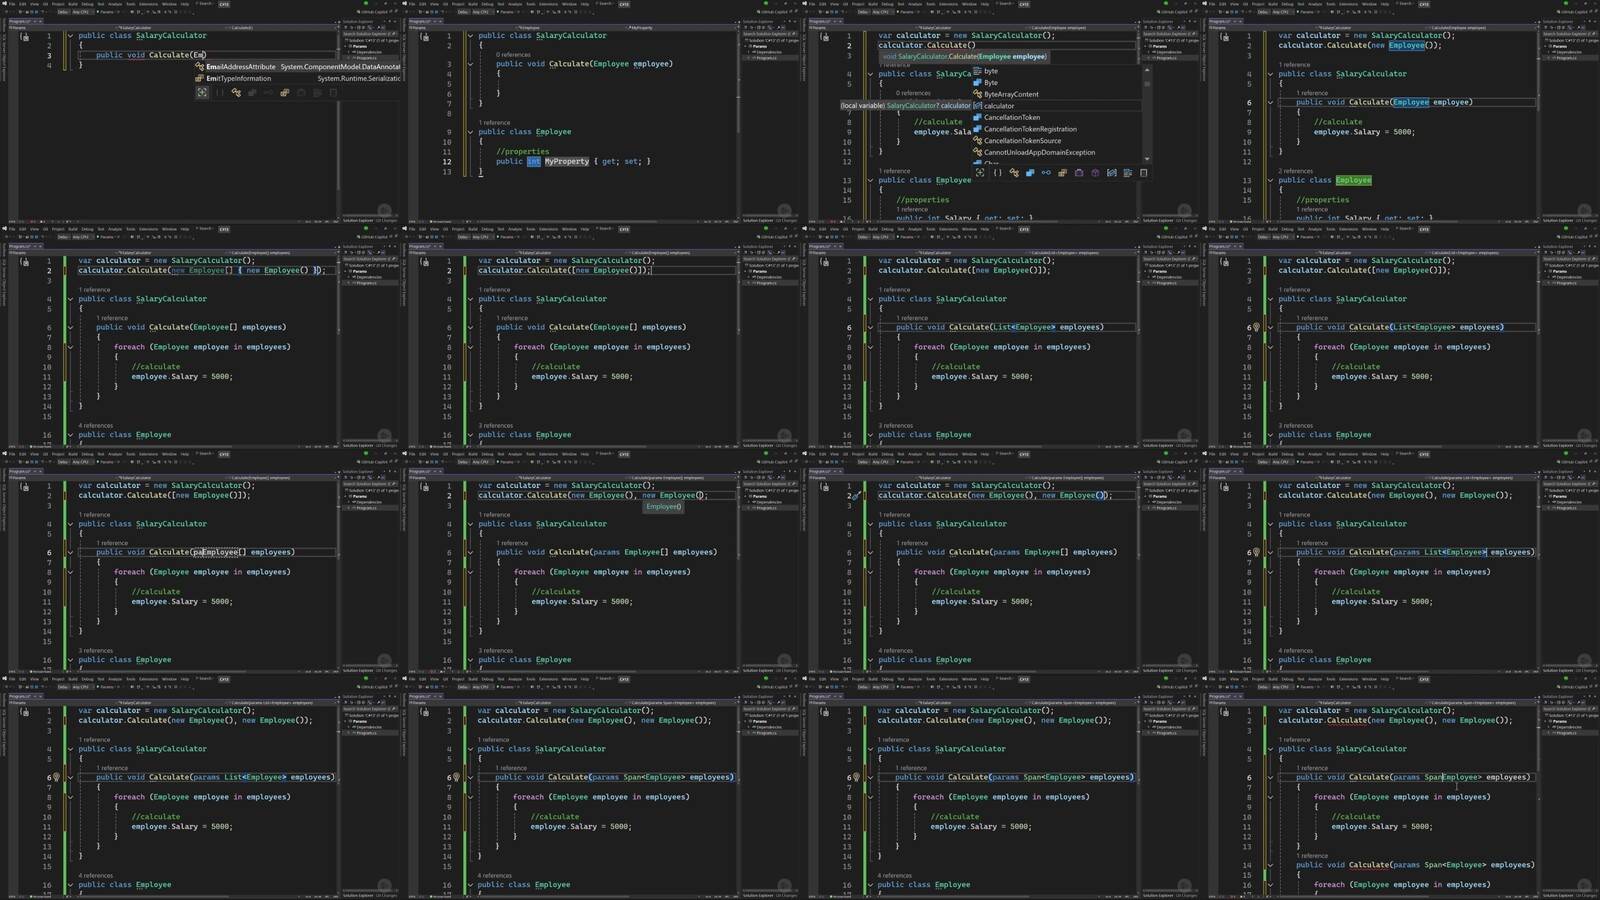Screen dimensions: 1600x900
Task: Toggle target-type filter under CannotUnloadAppDomainException list
Action: 980,173
